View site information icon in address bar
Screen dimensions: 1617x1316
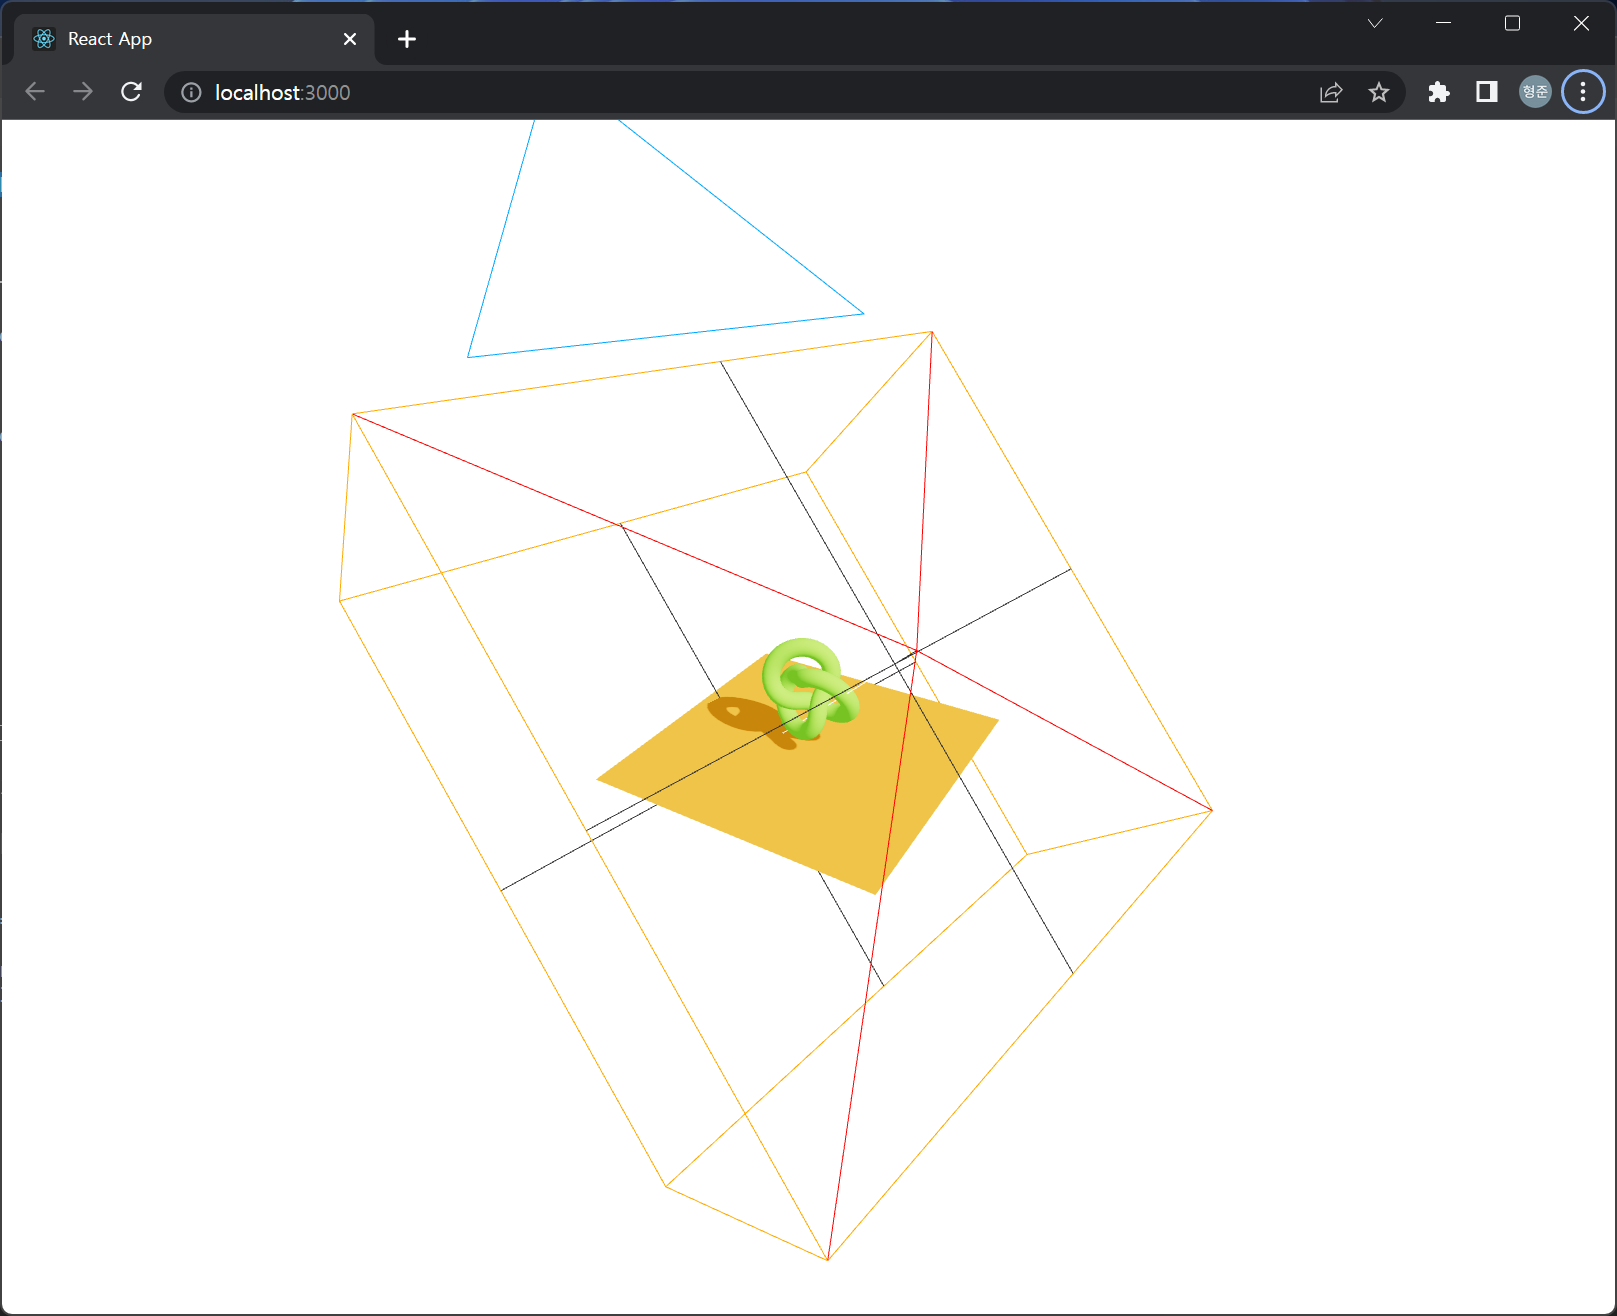tap(191, 93)
